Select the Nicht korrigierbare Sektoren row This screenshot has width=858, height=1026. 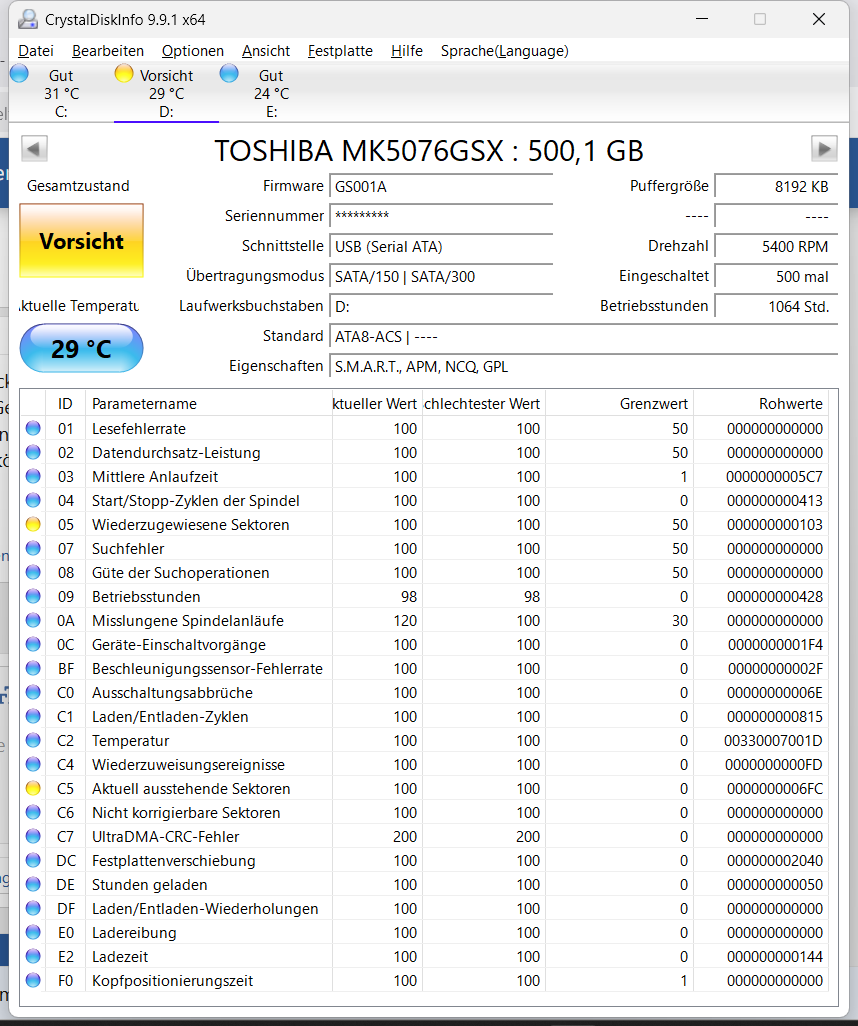coord(424,812)
